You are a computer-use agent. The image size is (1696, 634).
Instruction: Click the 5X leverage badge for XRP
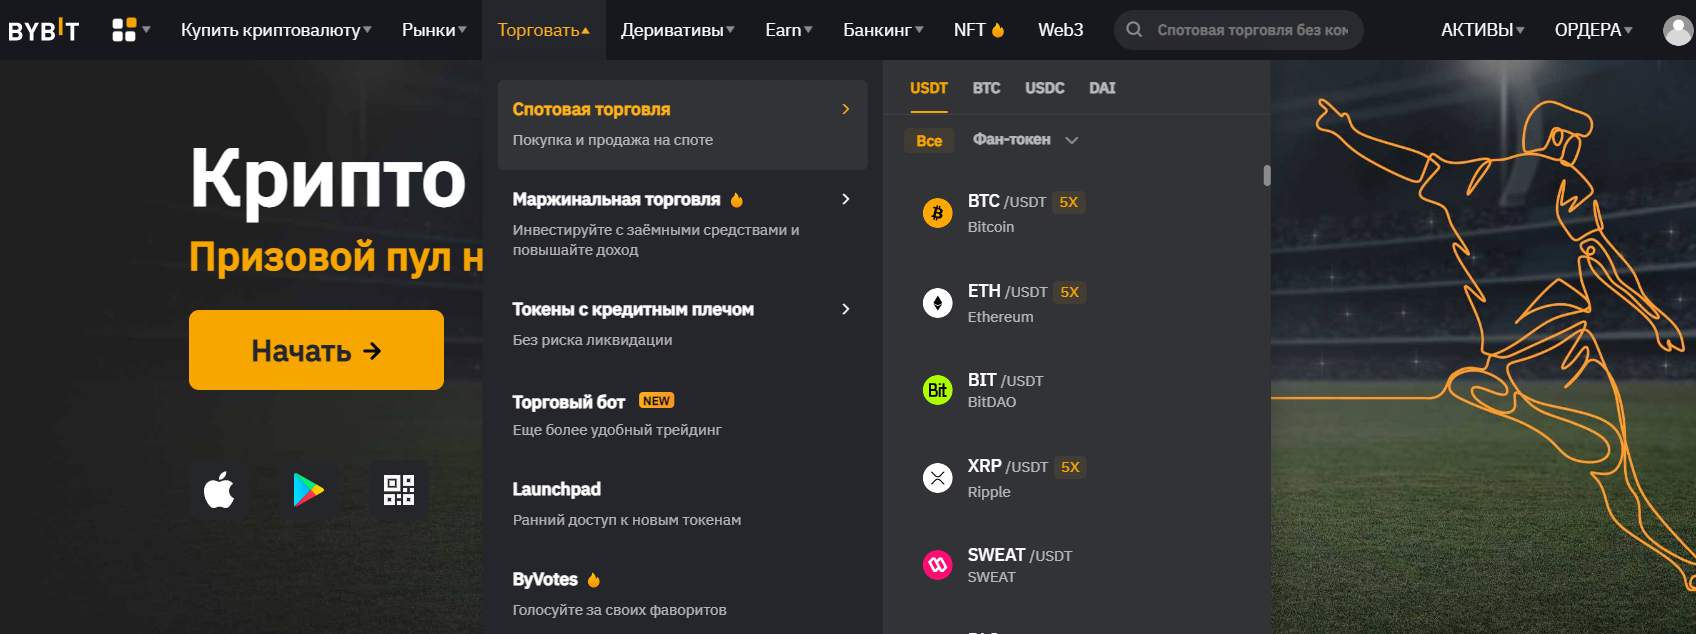[1071, 467]
